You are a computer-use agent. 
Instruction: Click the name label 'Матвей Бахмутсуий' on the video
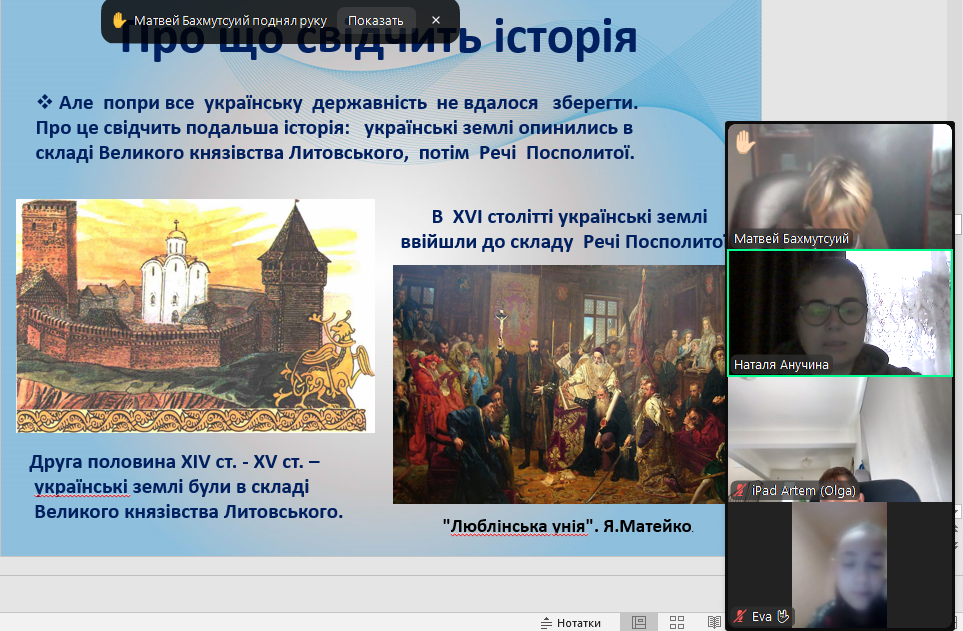click(791, 238)
